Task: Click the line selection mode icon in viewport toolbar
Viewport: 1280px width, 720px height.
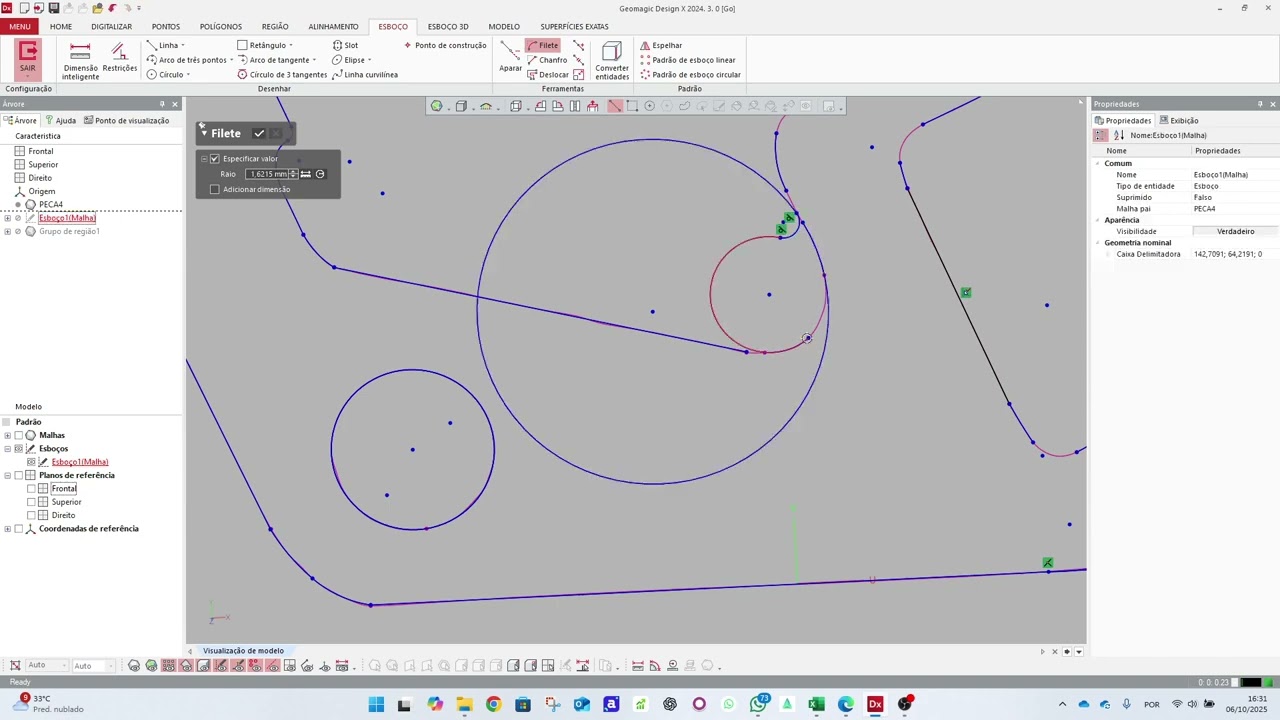Action: 615,106
